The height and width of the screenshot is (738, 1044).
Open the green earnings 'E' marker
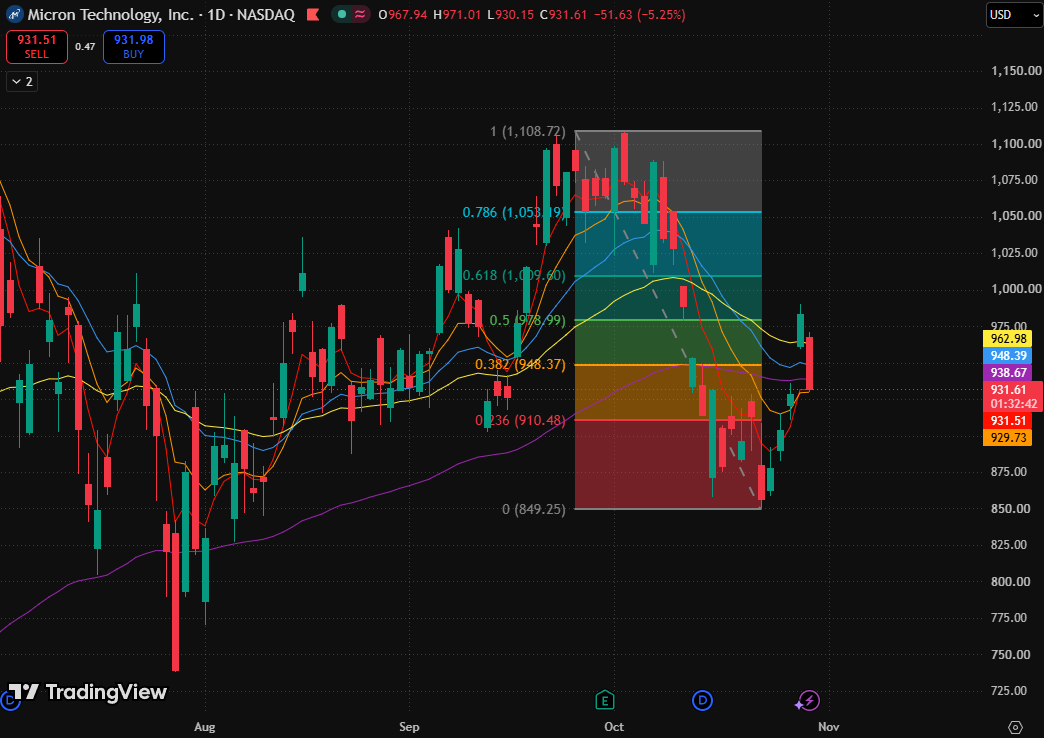605,700
